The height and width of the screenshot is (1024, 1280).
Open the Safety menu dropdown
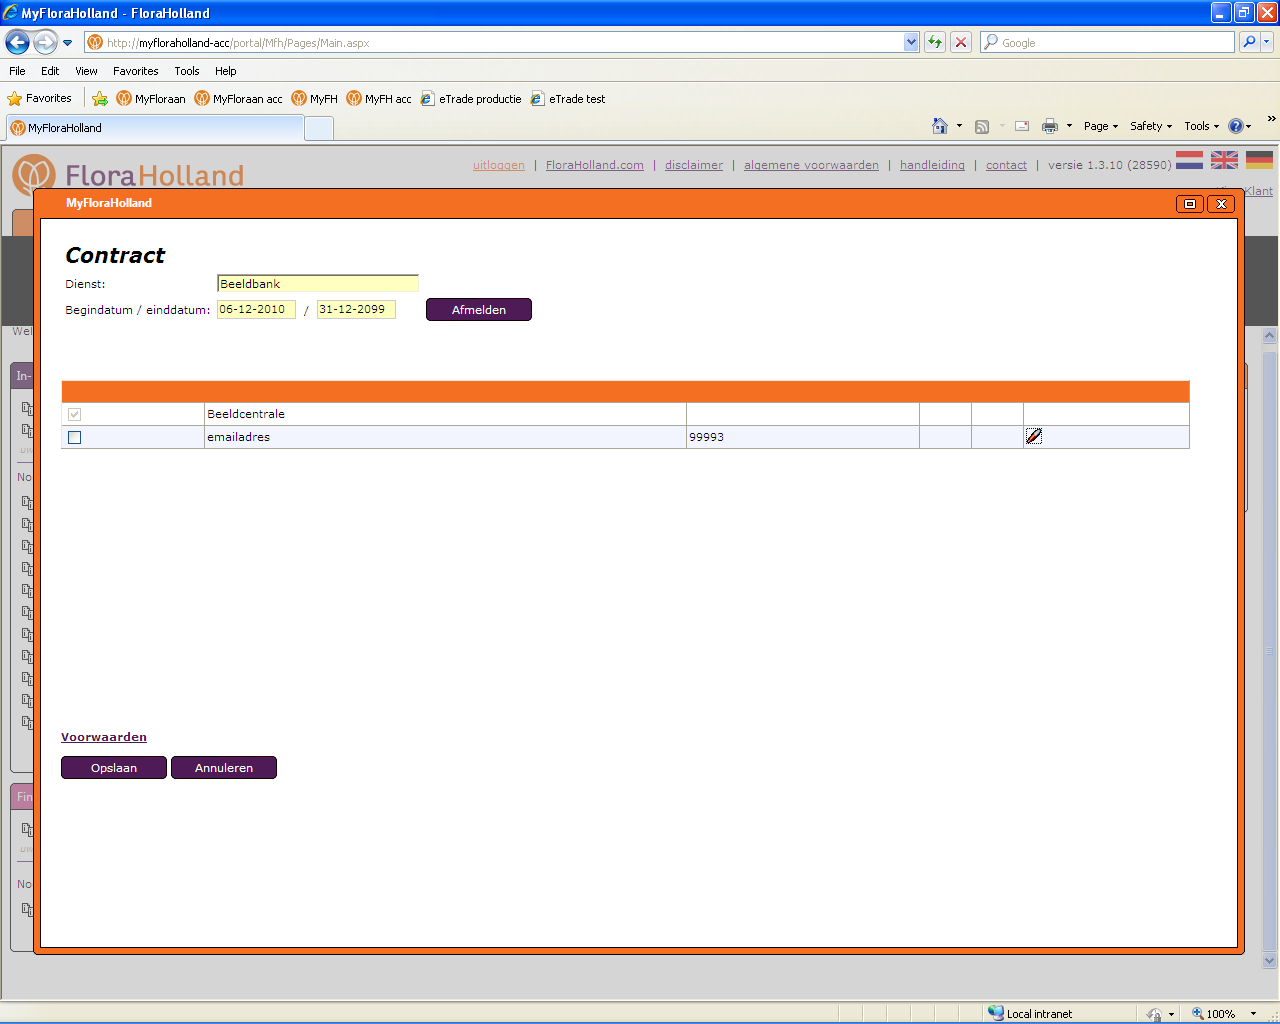(1151, 126)
